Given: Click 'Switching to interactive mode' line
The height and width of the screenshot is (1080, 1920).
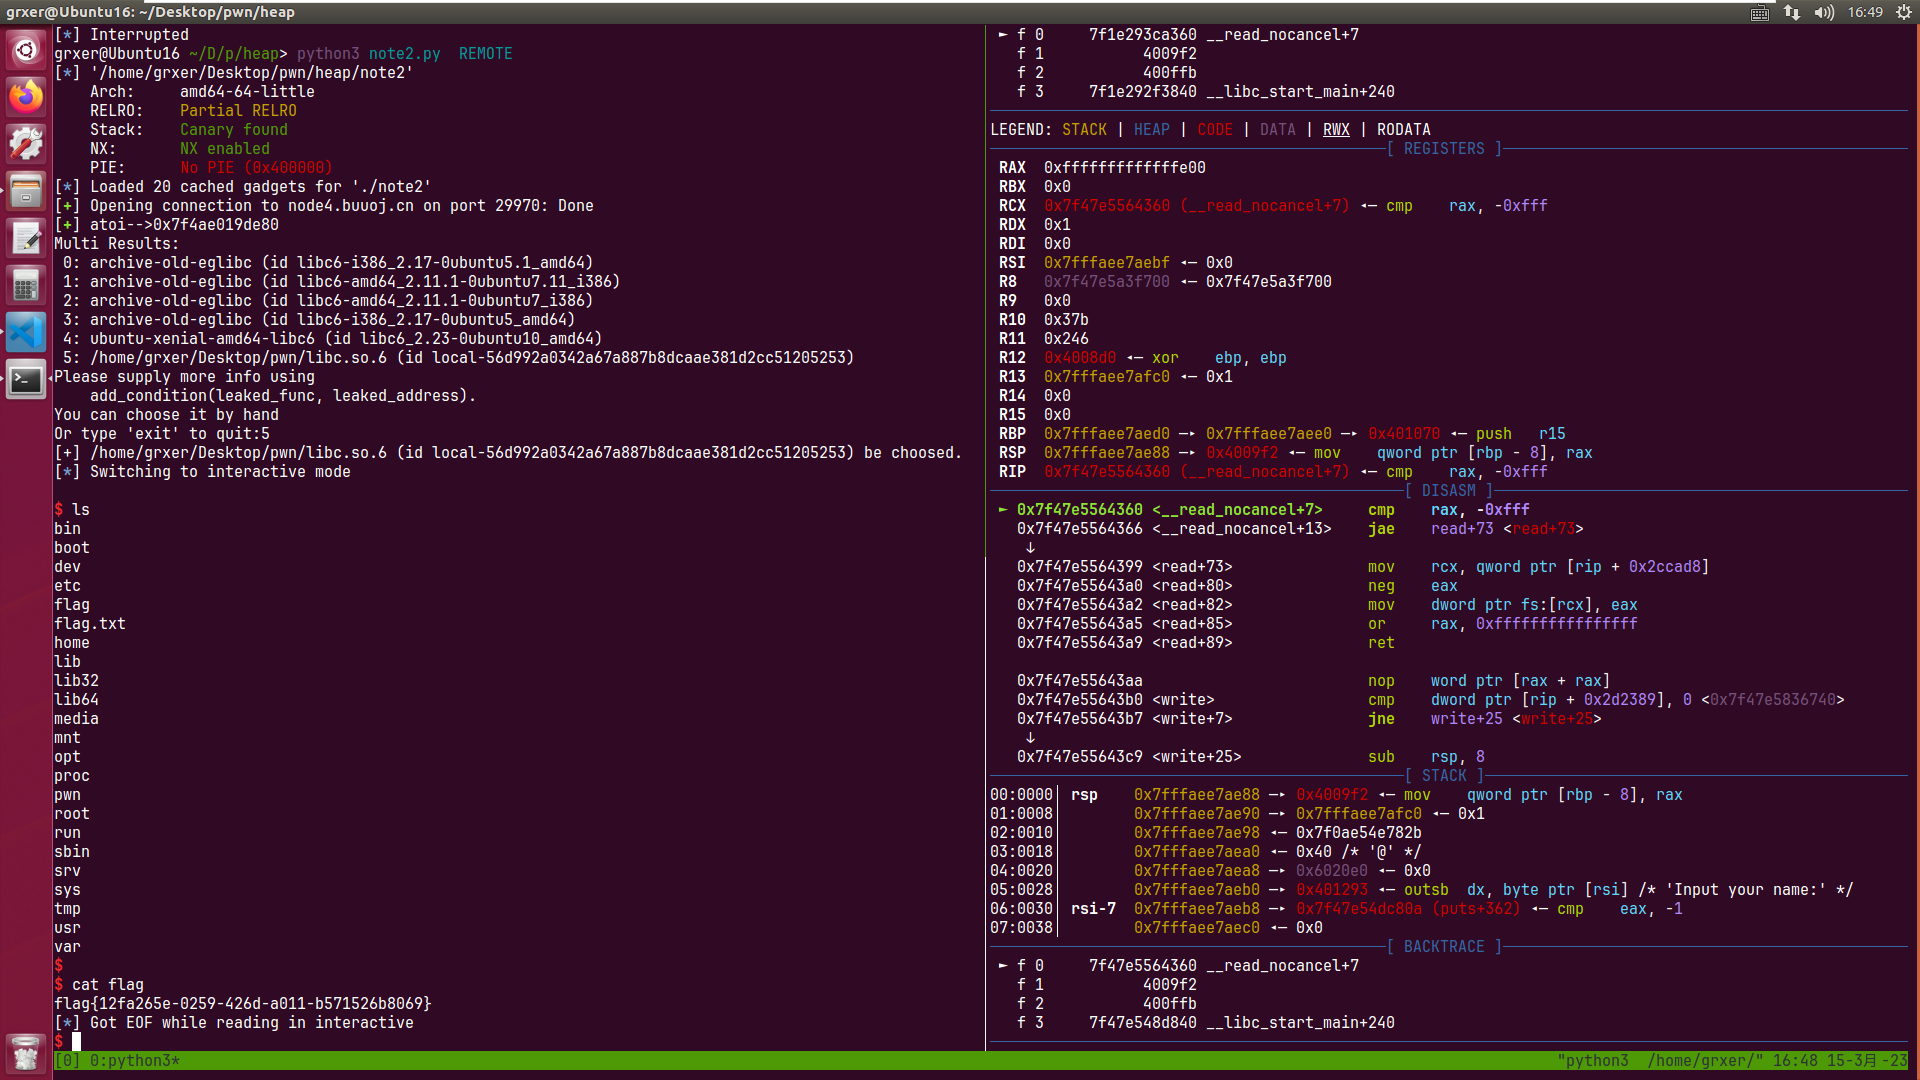Looking at the screenshot, I should pos(220,471).
